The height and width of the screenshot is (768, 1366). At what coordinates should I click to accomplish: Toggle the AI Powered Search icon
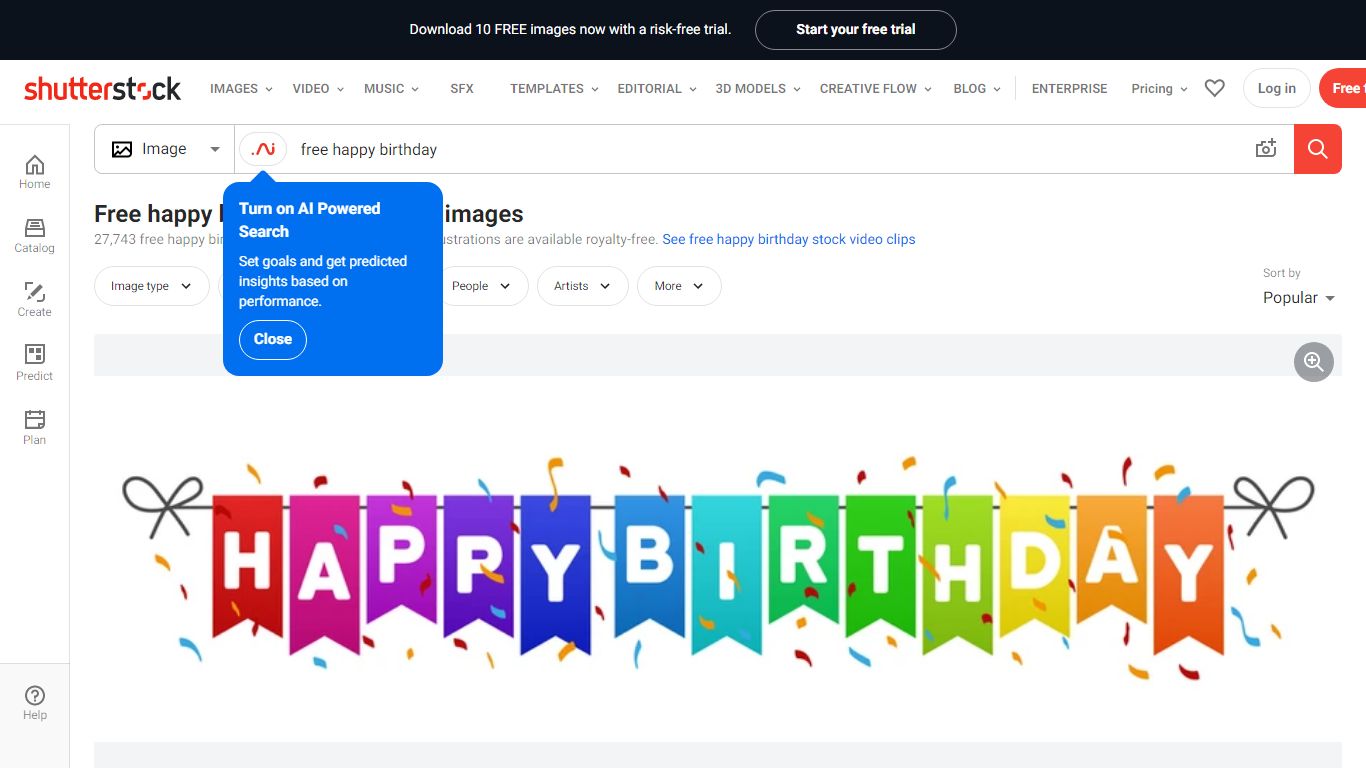(x=263, y=149)
